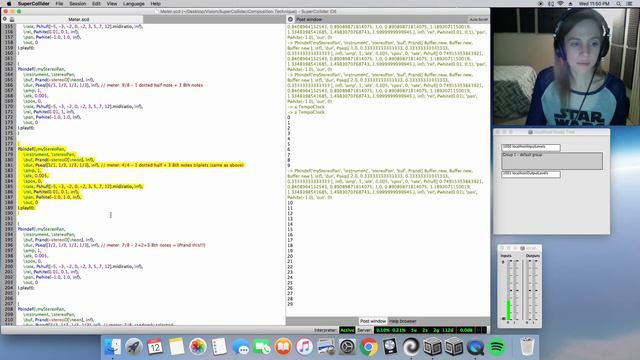Open Spotify from dock

coord(497,347)
